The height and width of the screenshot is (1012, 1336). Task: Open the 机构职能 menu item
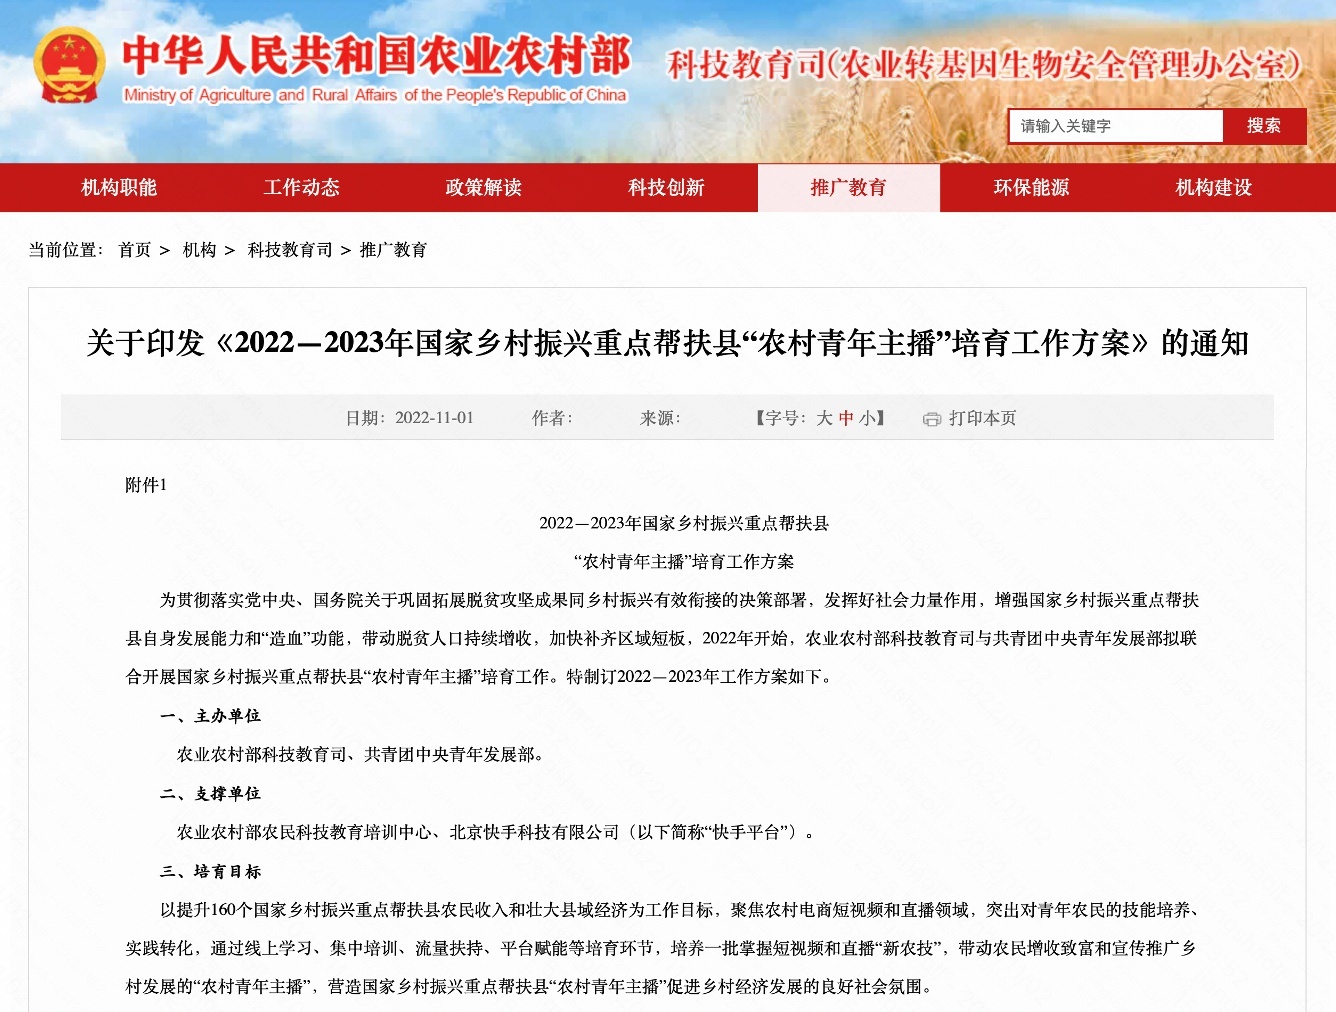tap(119, 188)
